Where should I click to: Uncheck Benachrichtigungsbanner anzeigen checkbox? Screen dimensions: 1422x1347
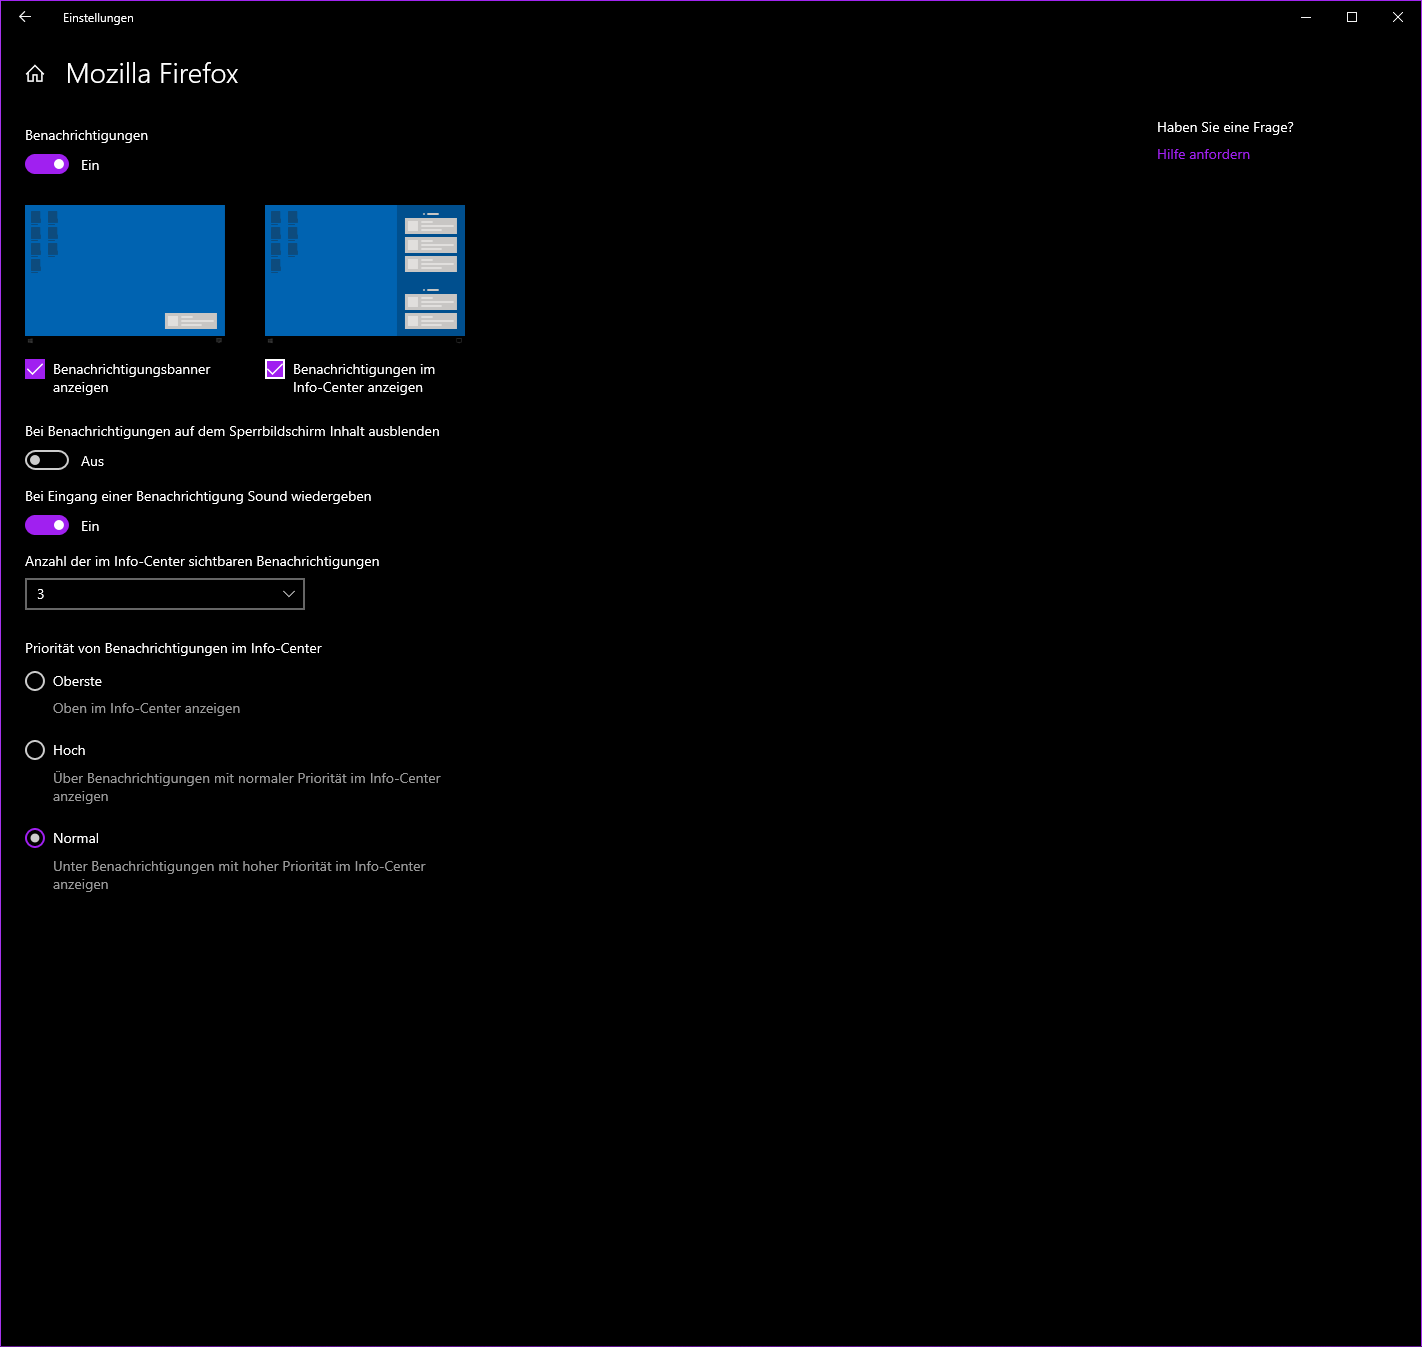(35, 369)
